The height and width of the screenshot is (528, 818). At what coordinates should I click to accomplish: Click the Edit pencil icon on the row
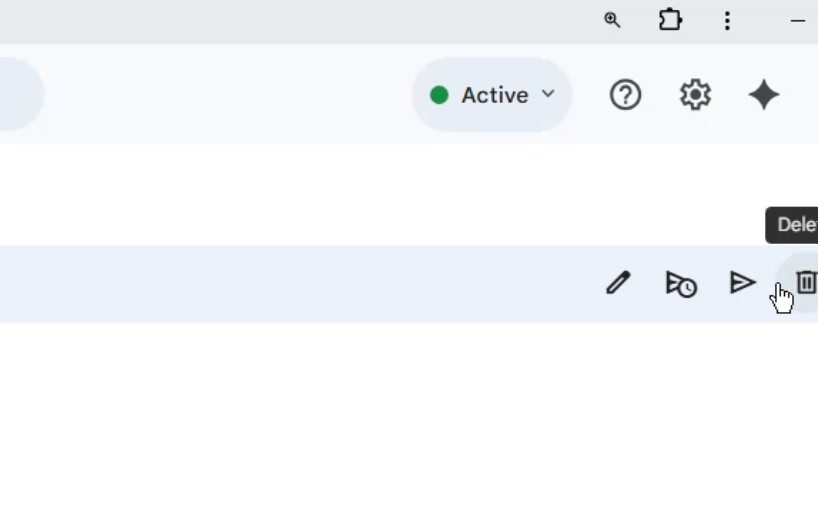pyautogui.click(x=618, y=283)
